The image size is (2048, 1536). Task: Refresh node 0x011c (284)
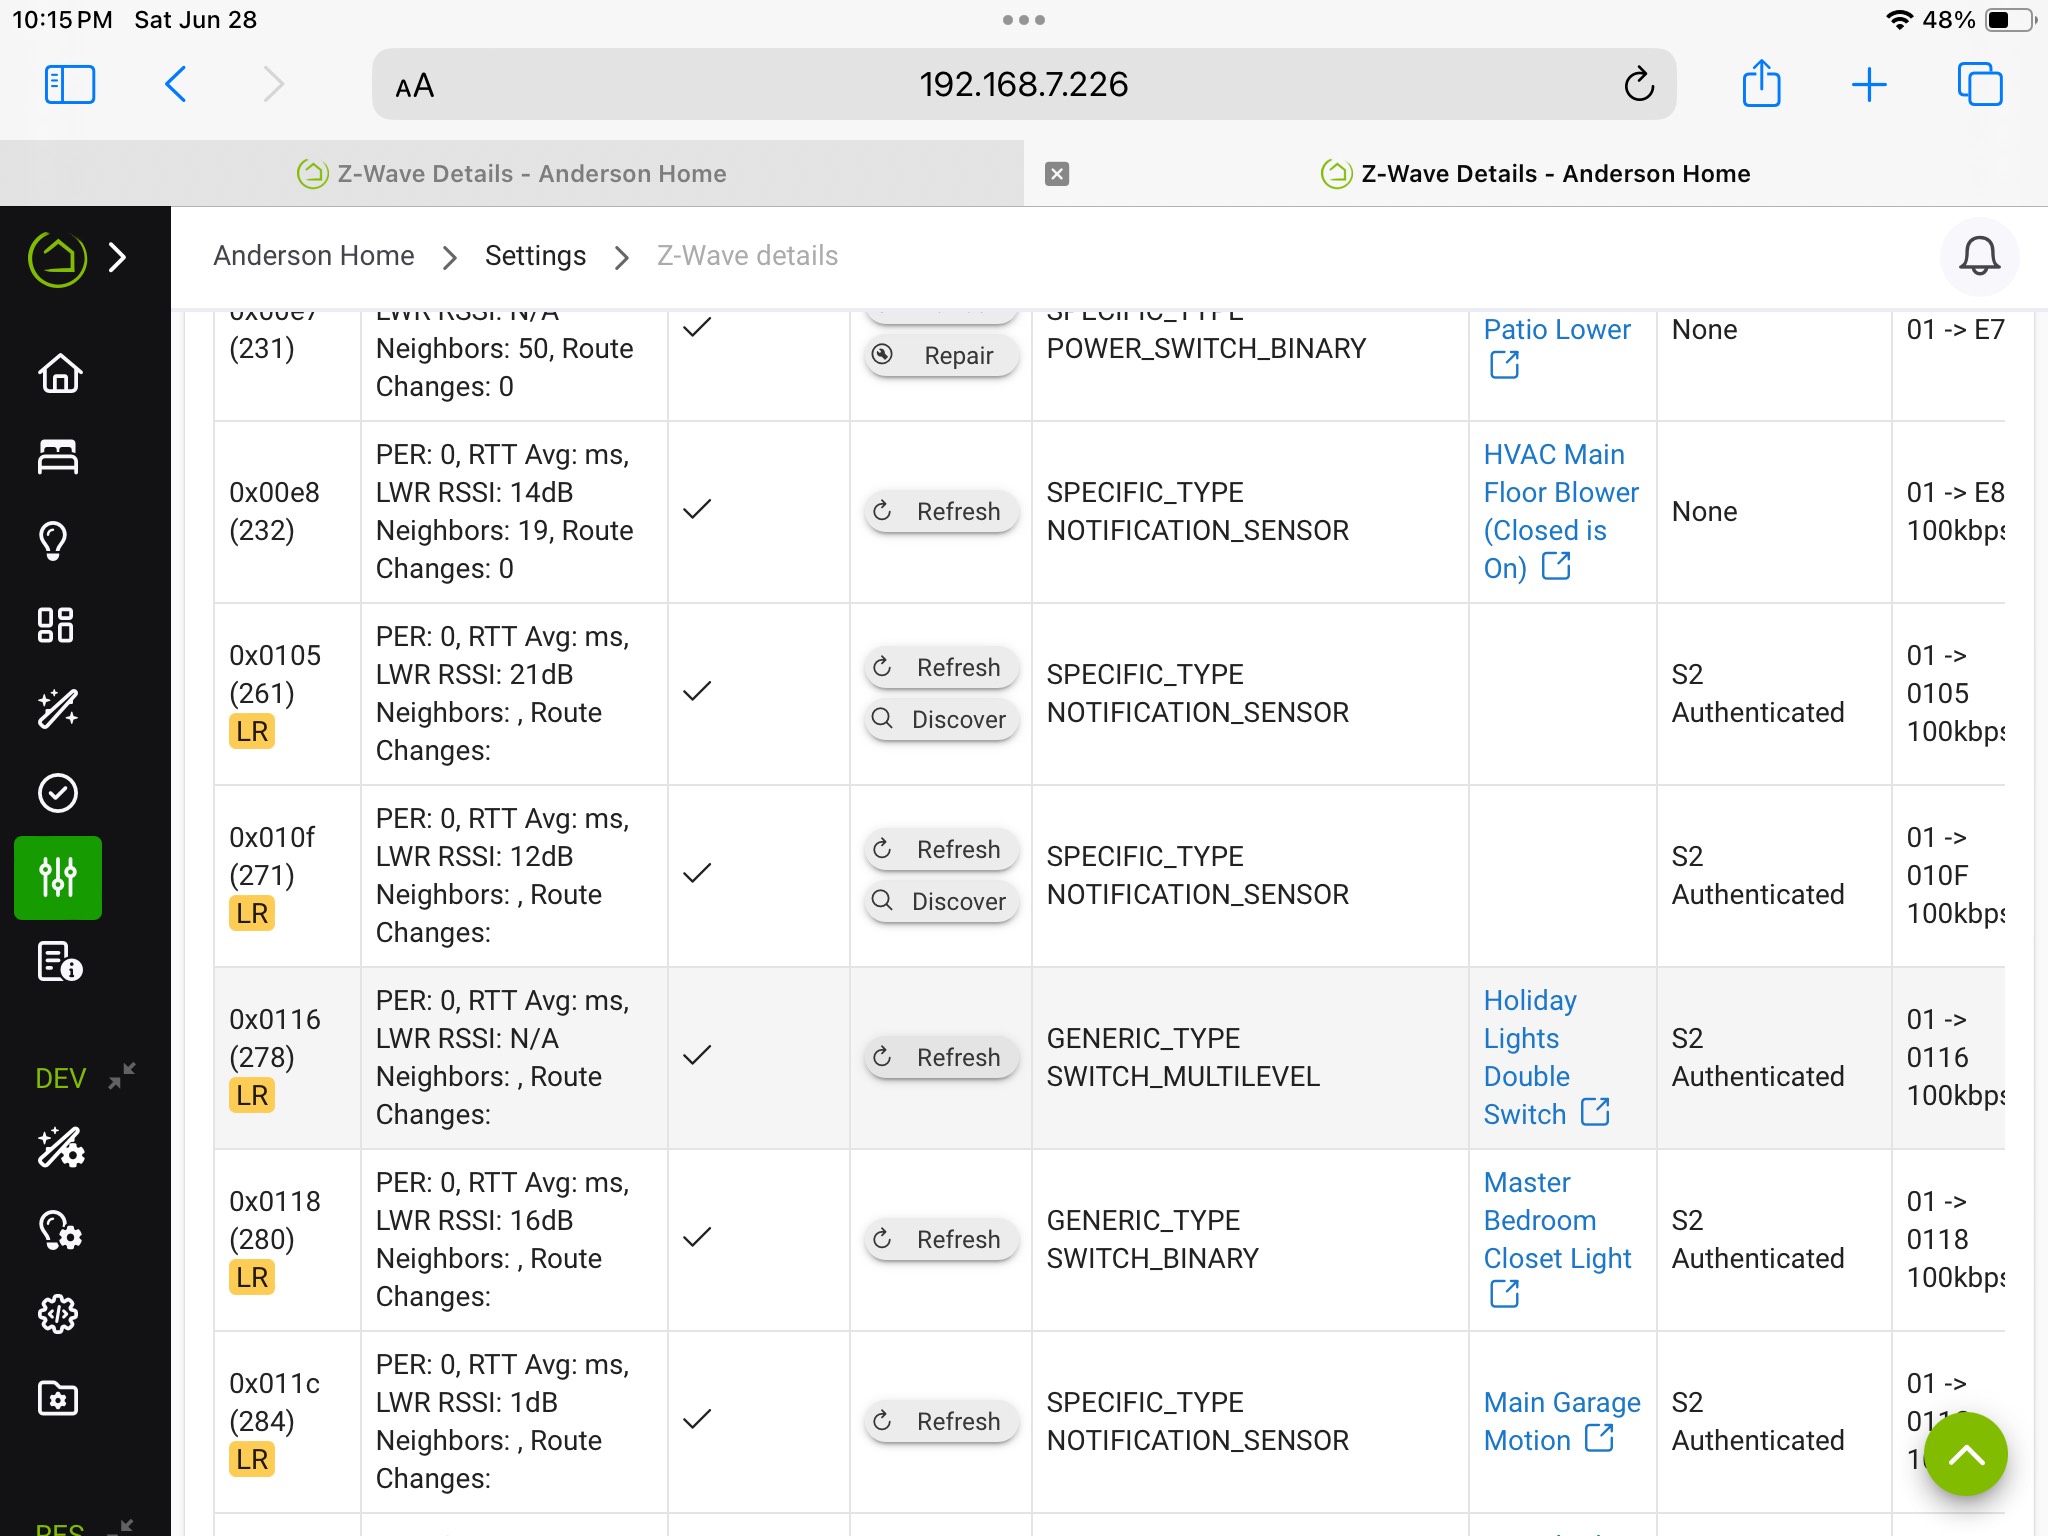pos(942,1422)
